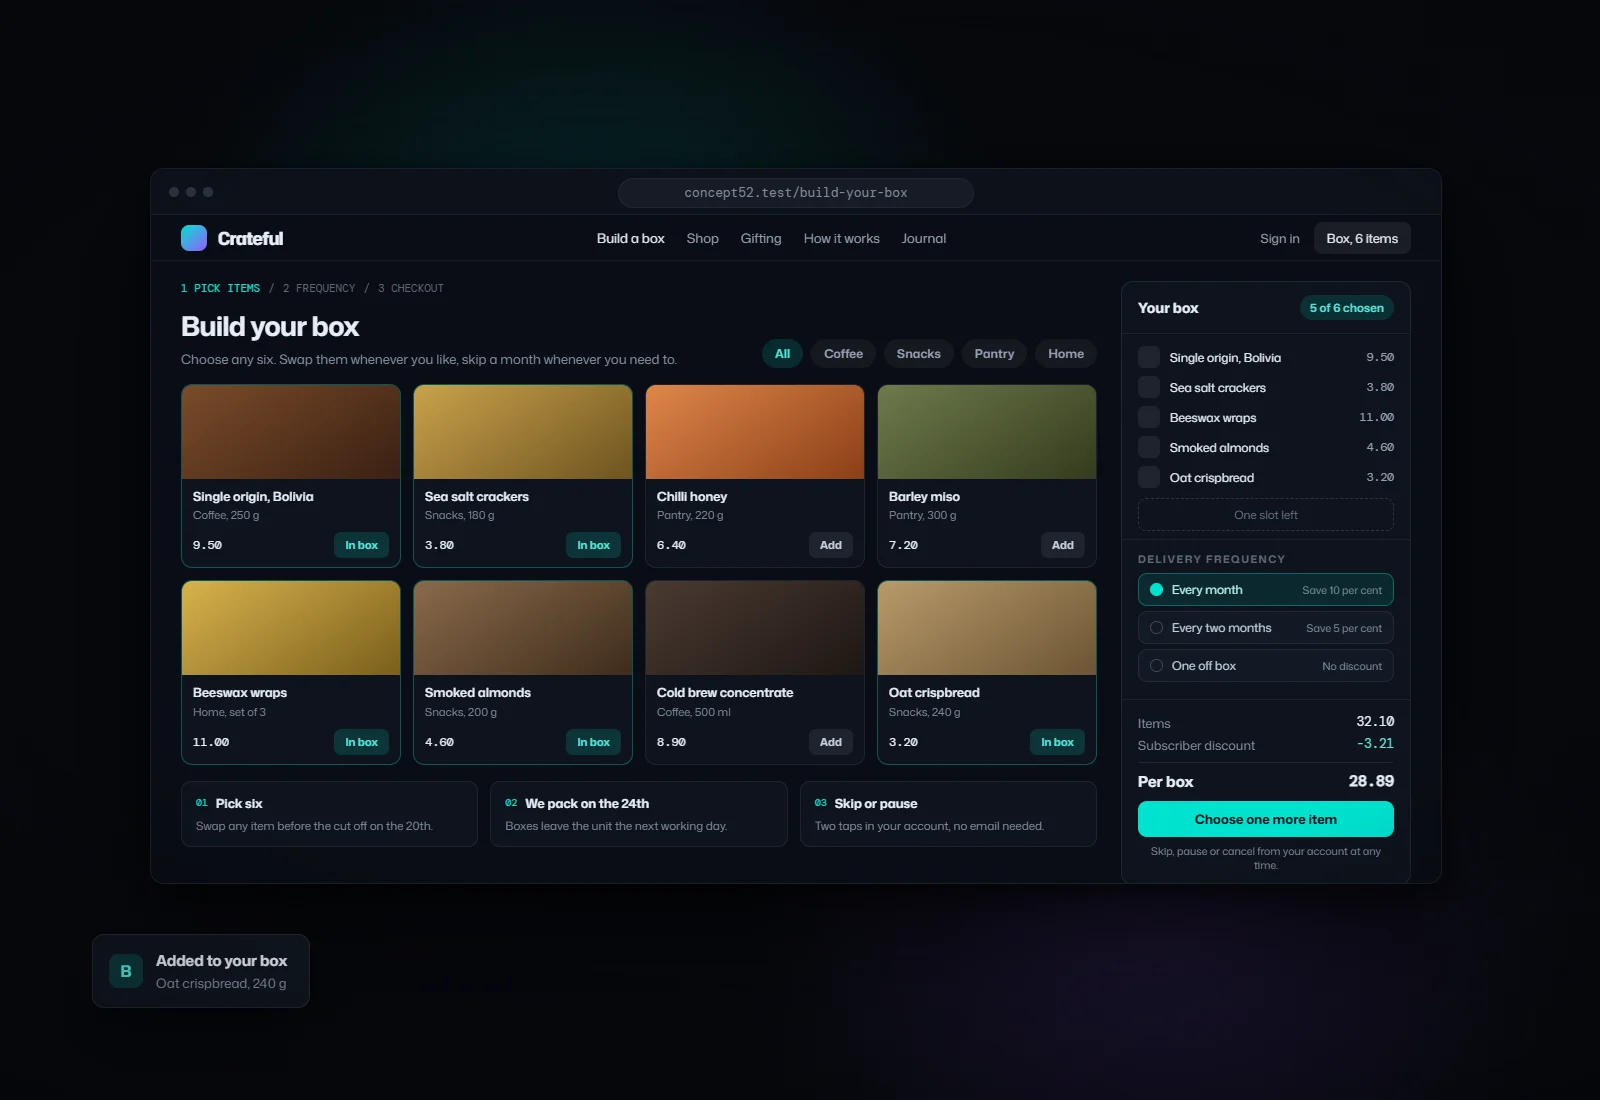Toggle the Beeswax wraps box checkbox
1600x1100 pixels.
click(1149, 417)
